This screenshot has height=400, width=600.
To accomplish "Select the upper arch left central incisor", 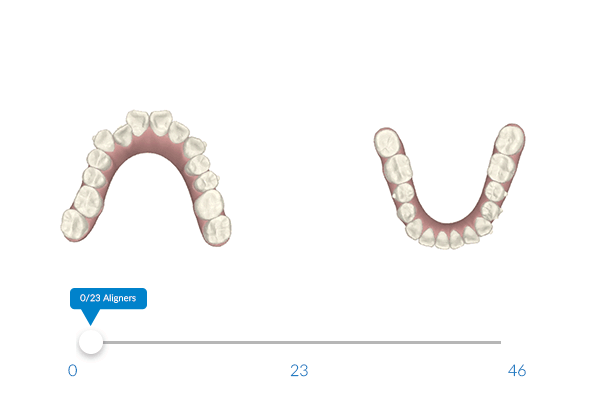I will click(137, 122).
